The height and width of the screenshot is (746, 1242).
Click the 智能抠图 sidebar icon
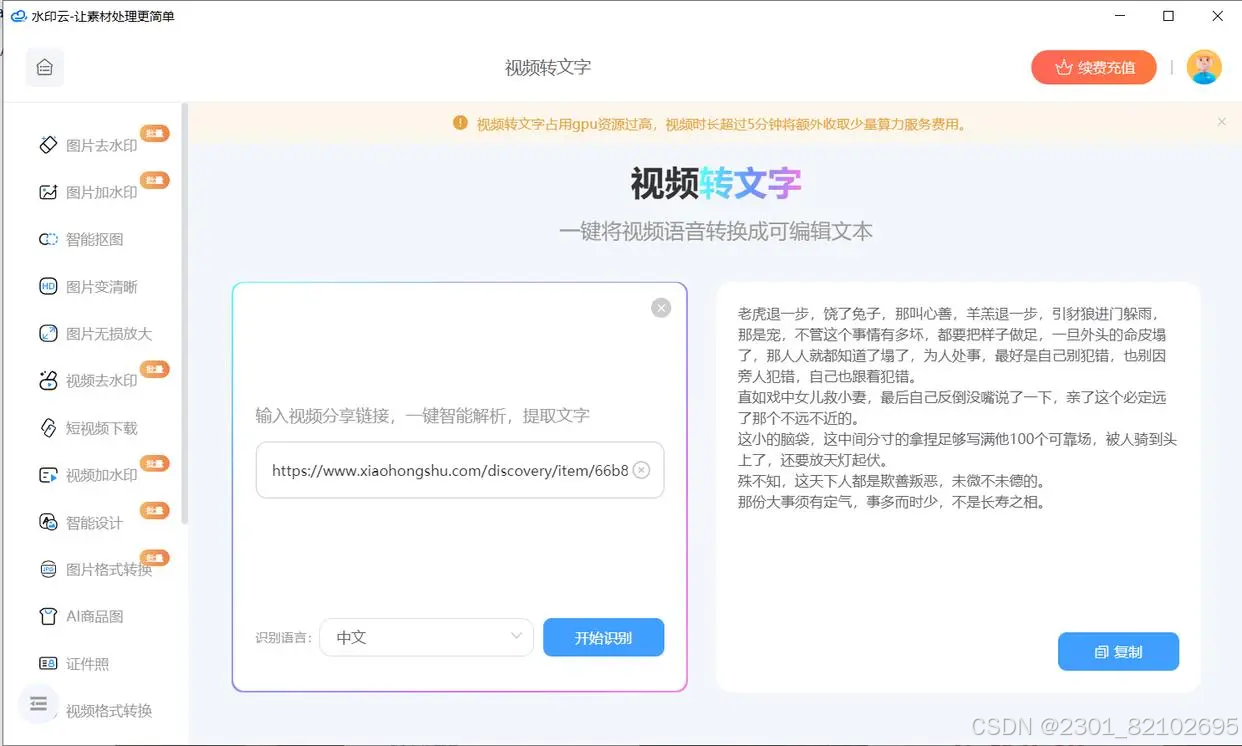click(x=48, y=239)
